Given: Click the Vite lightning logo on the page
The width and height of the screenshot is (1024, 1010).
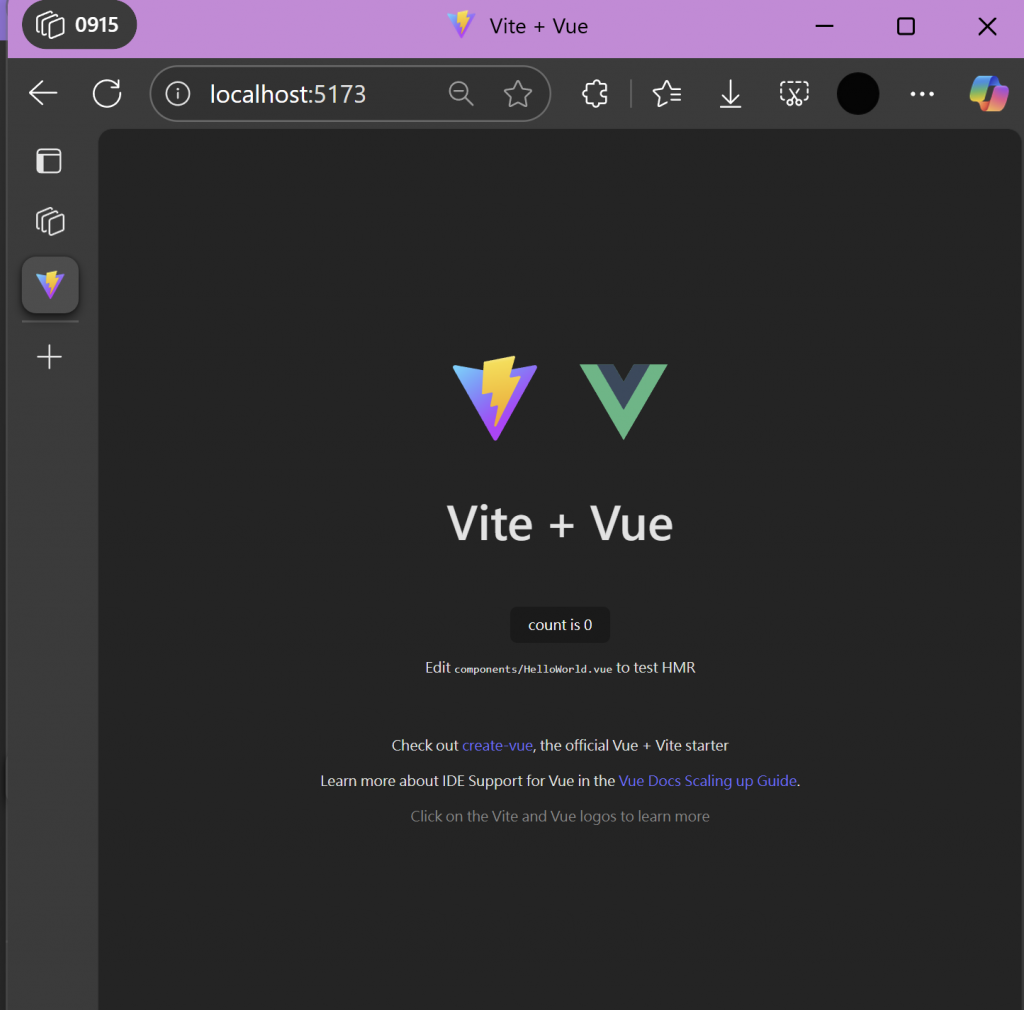Looking at the screenshot, I should pyautogui.click(x=495, y=398).
